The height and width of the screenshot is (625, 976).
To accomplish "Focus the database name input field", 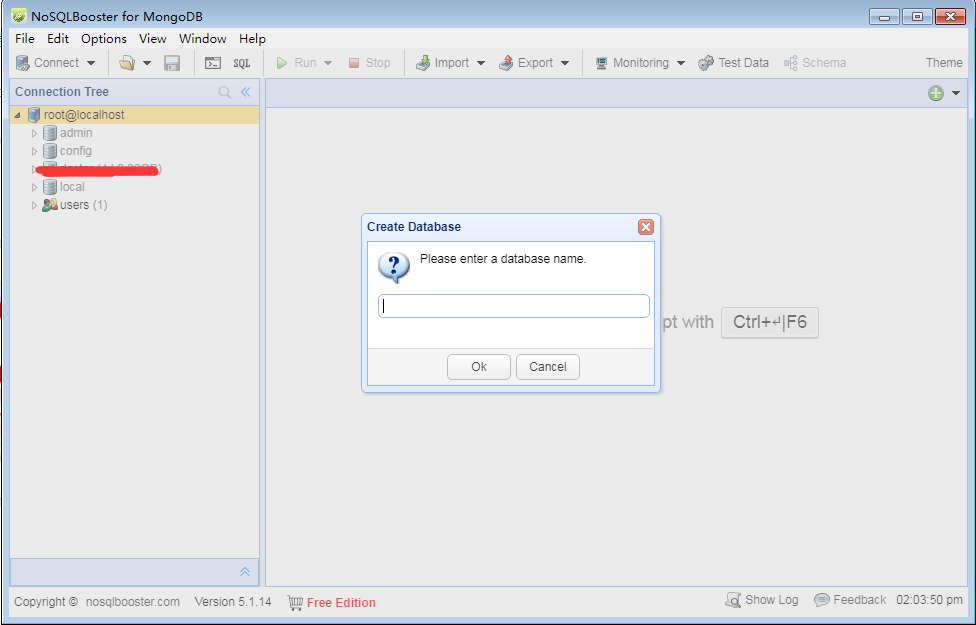I will click(x=513, y=305).
